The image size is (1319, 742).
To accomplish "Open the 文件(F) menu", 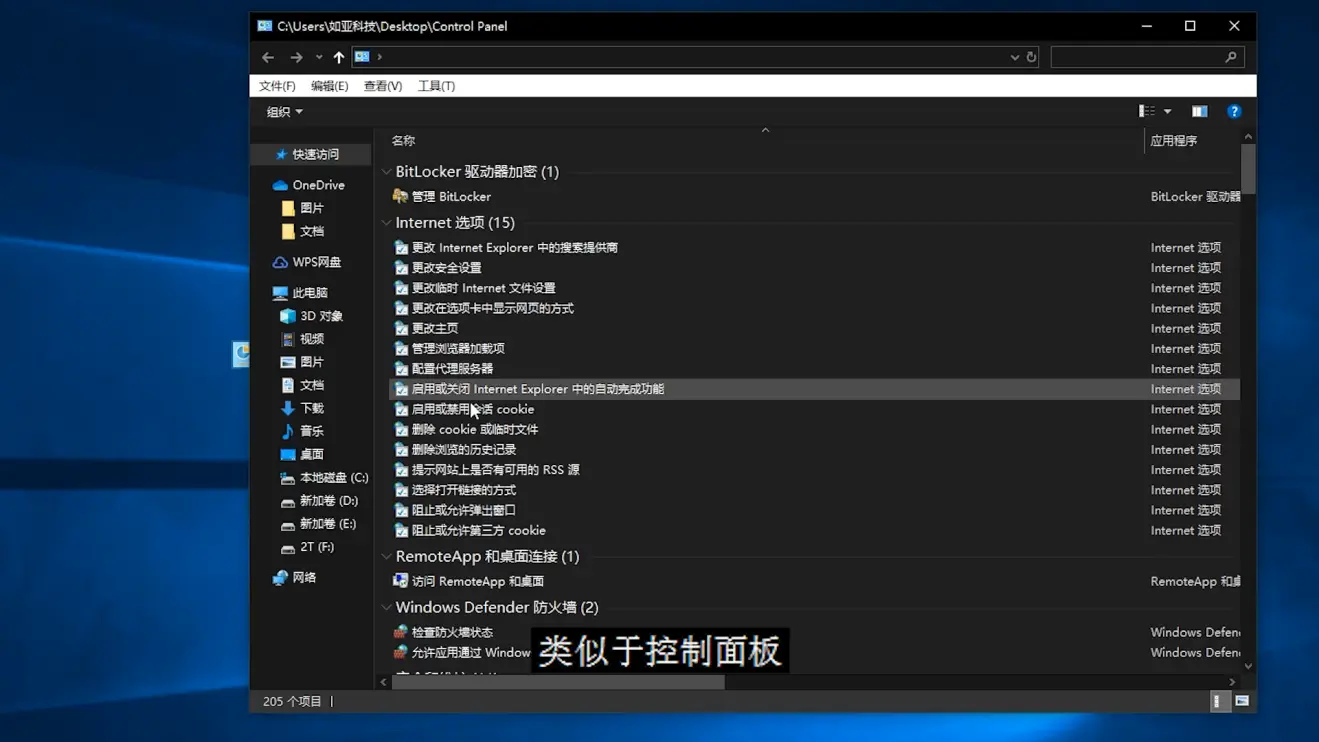I will [277, 86].
